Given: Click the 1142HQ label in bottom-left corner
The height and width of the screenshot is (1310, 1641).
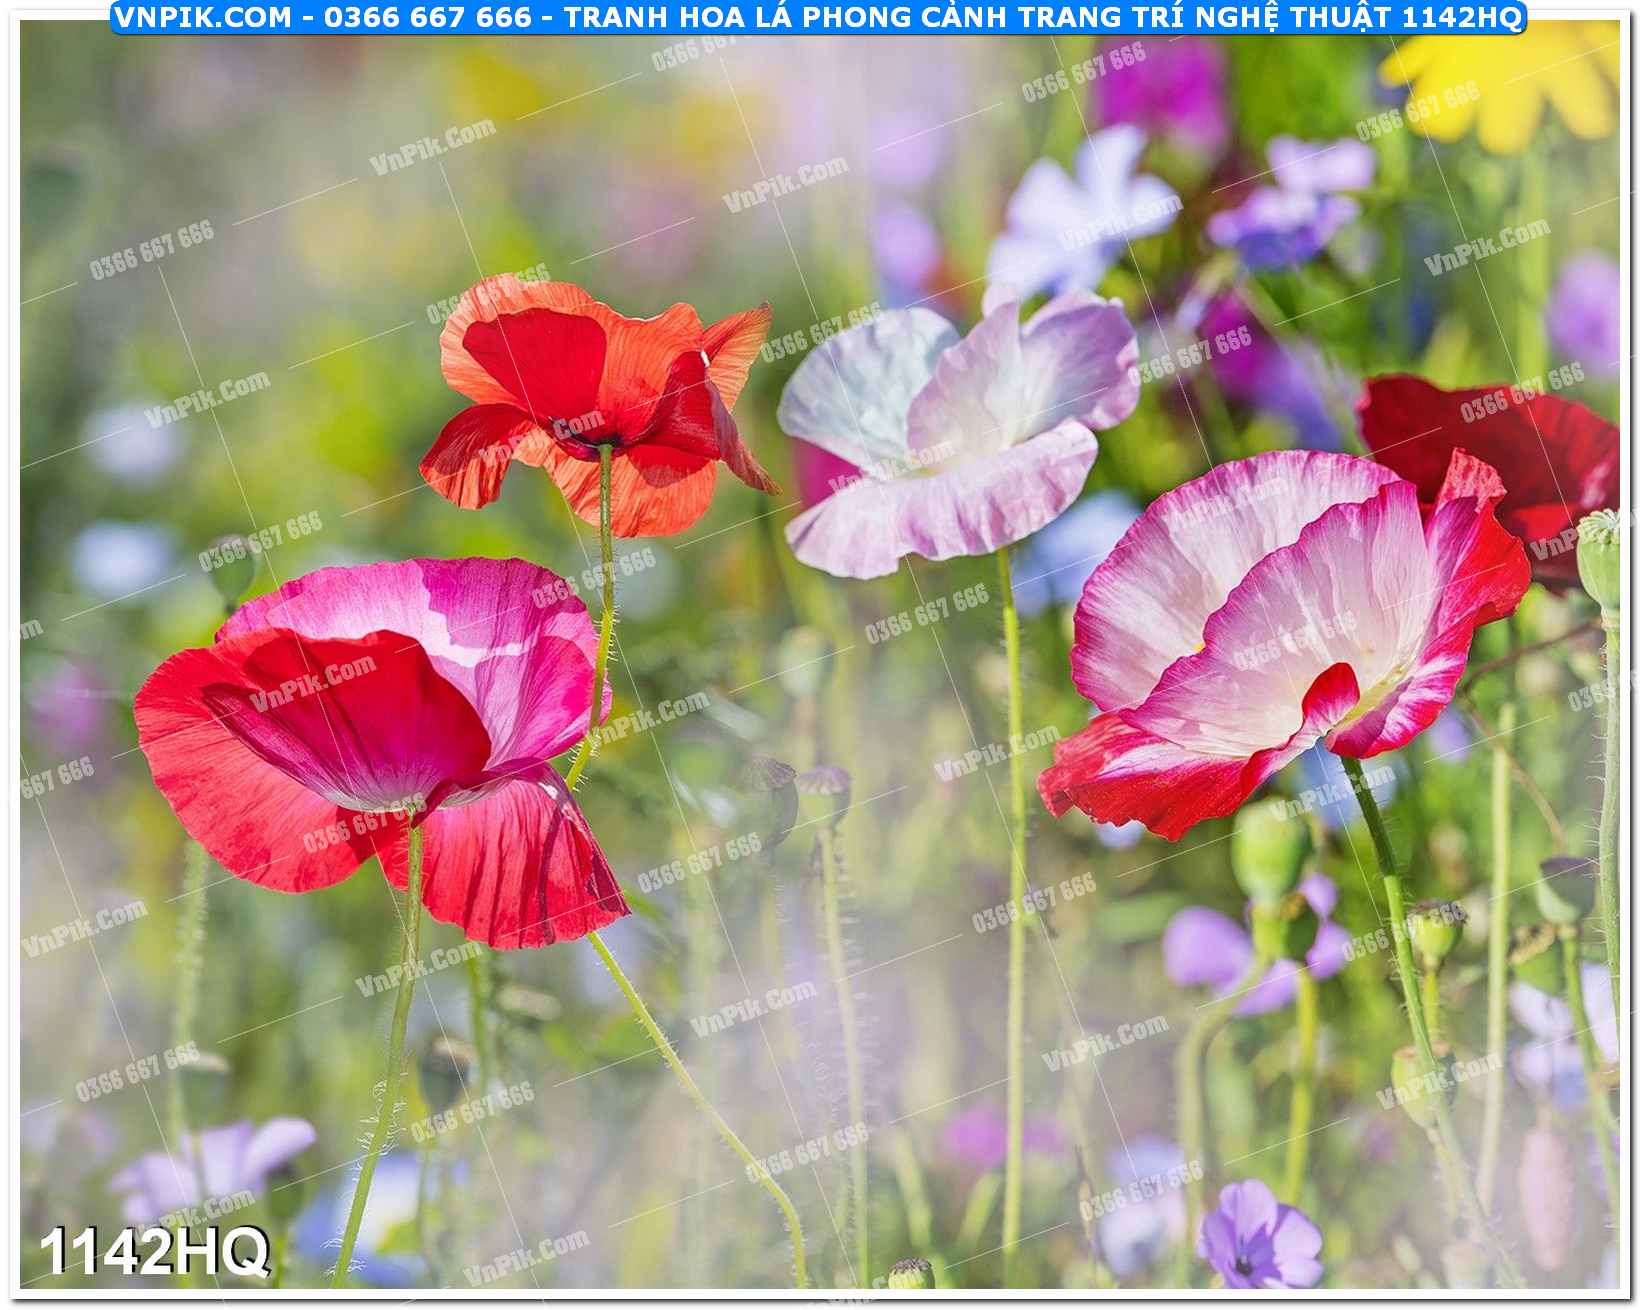Looking at the screenshot, I should (154, 1251).
